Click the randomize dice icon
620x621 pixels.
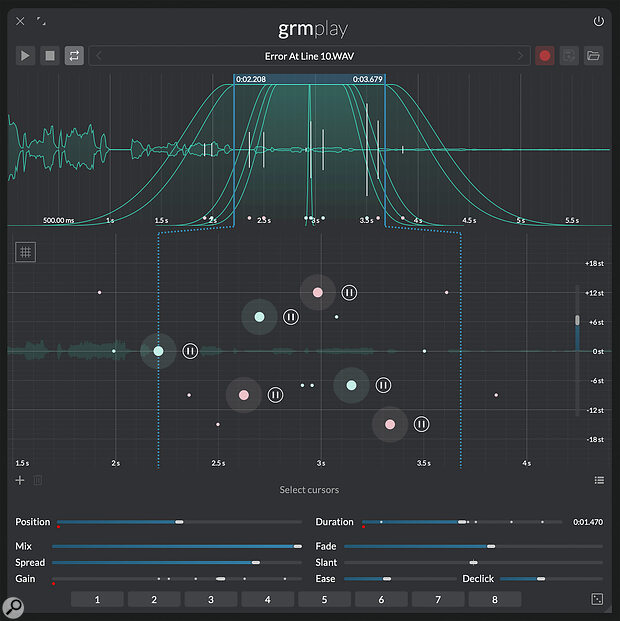pyautogui.click(x=597, y=599)
